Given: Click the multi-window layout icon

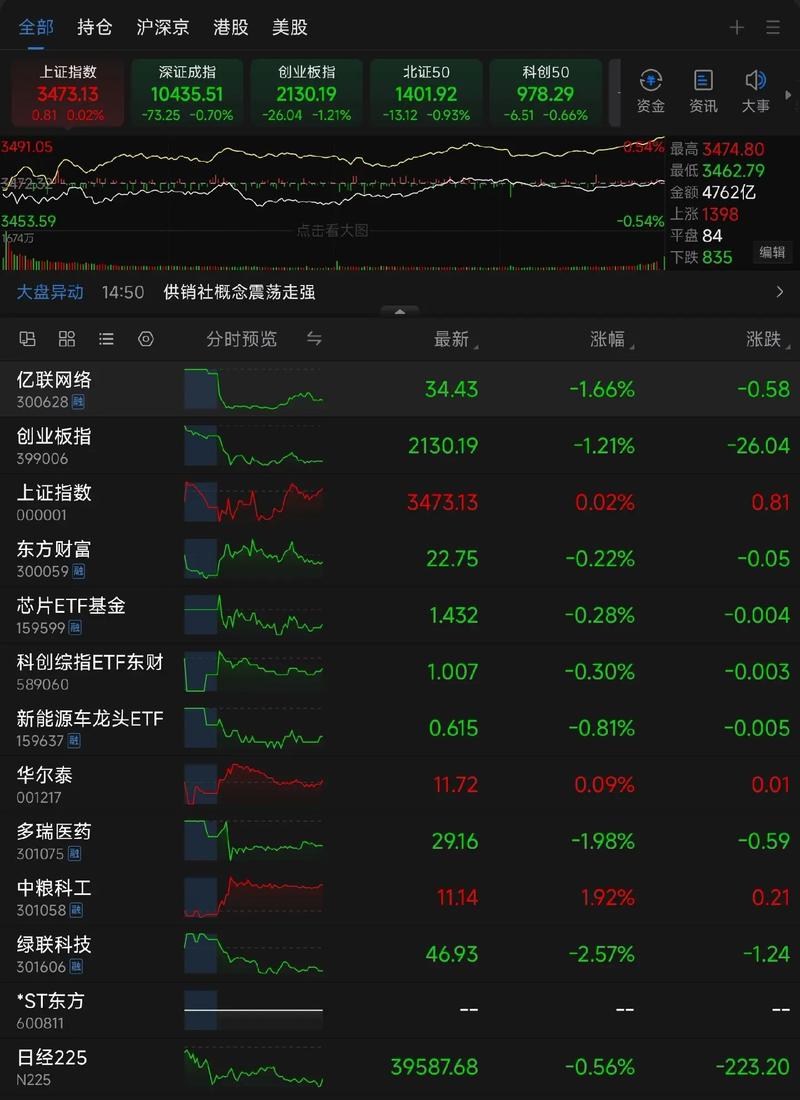Looking at the screenshot, I should (28, 339).
